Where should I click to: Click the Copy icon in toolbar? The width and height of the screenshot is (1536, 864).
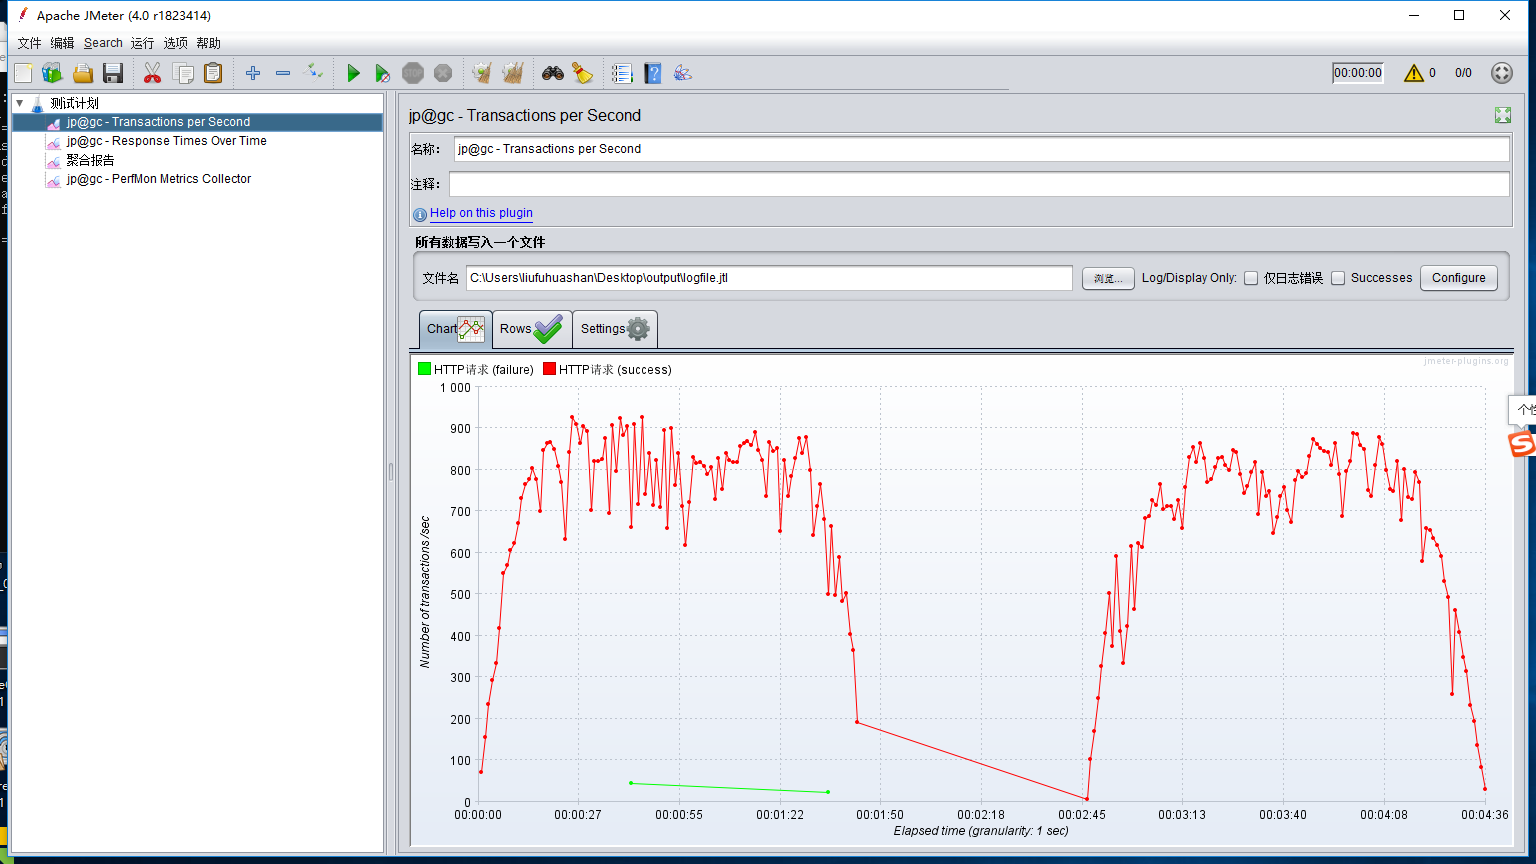click(183, 73)
